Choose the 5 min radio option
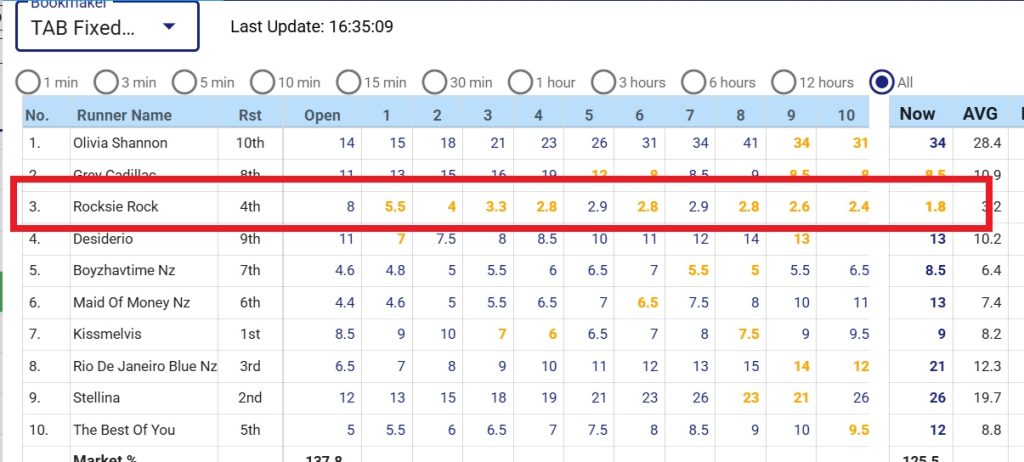 184,82
